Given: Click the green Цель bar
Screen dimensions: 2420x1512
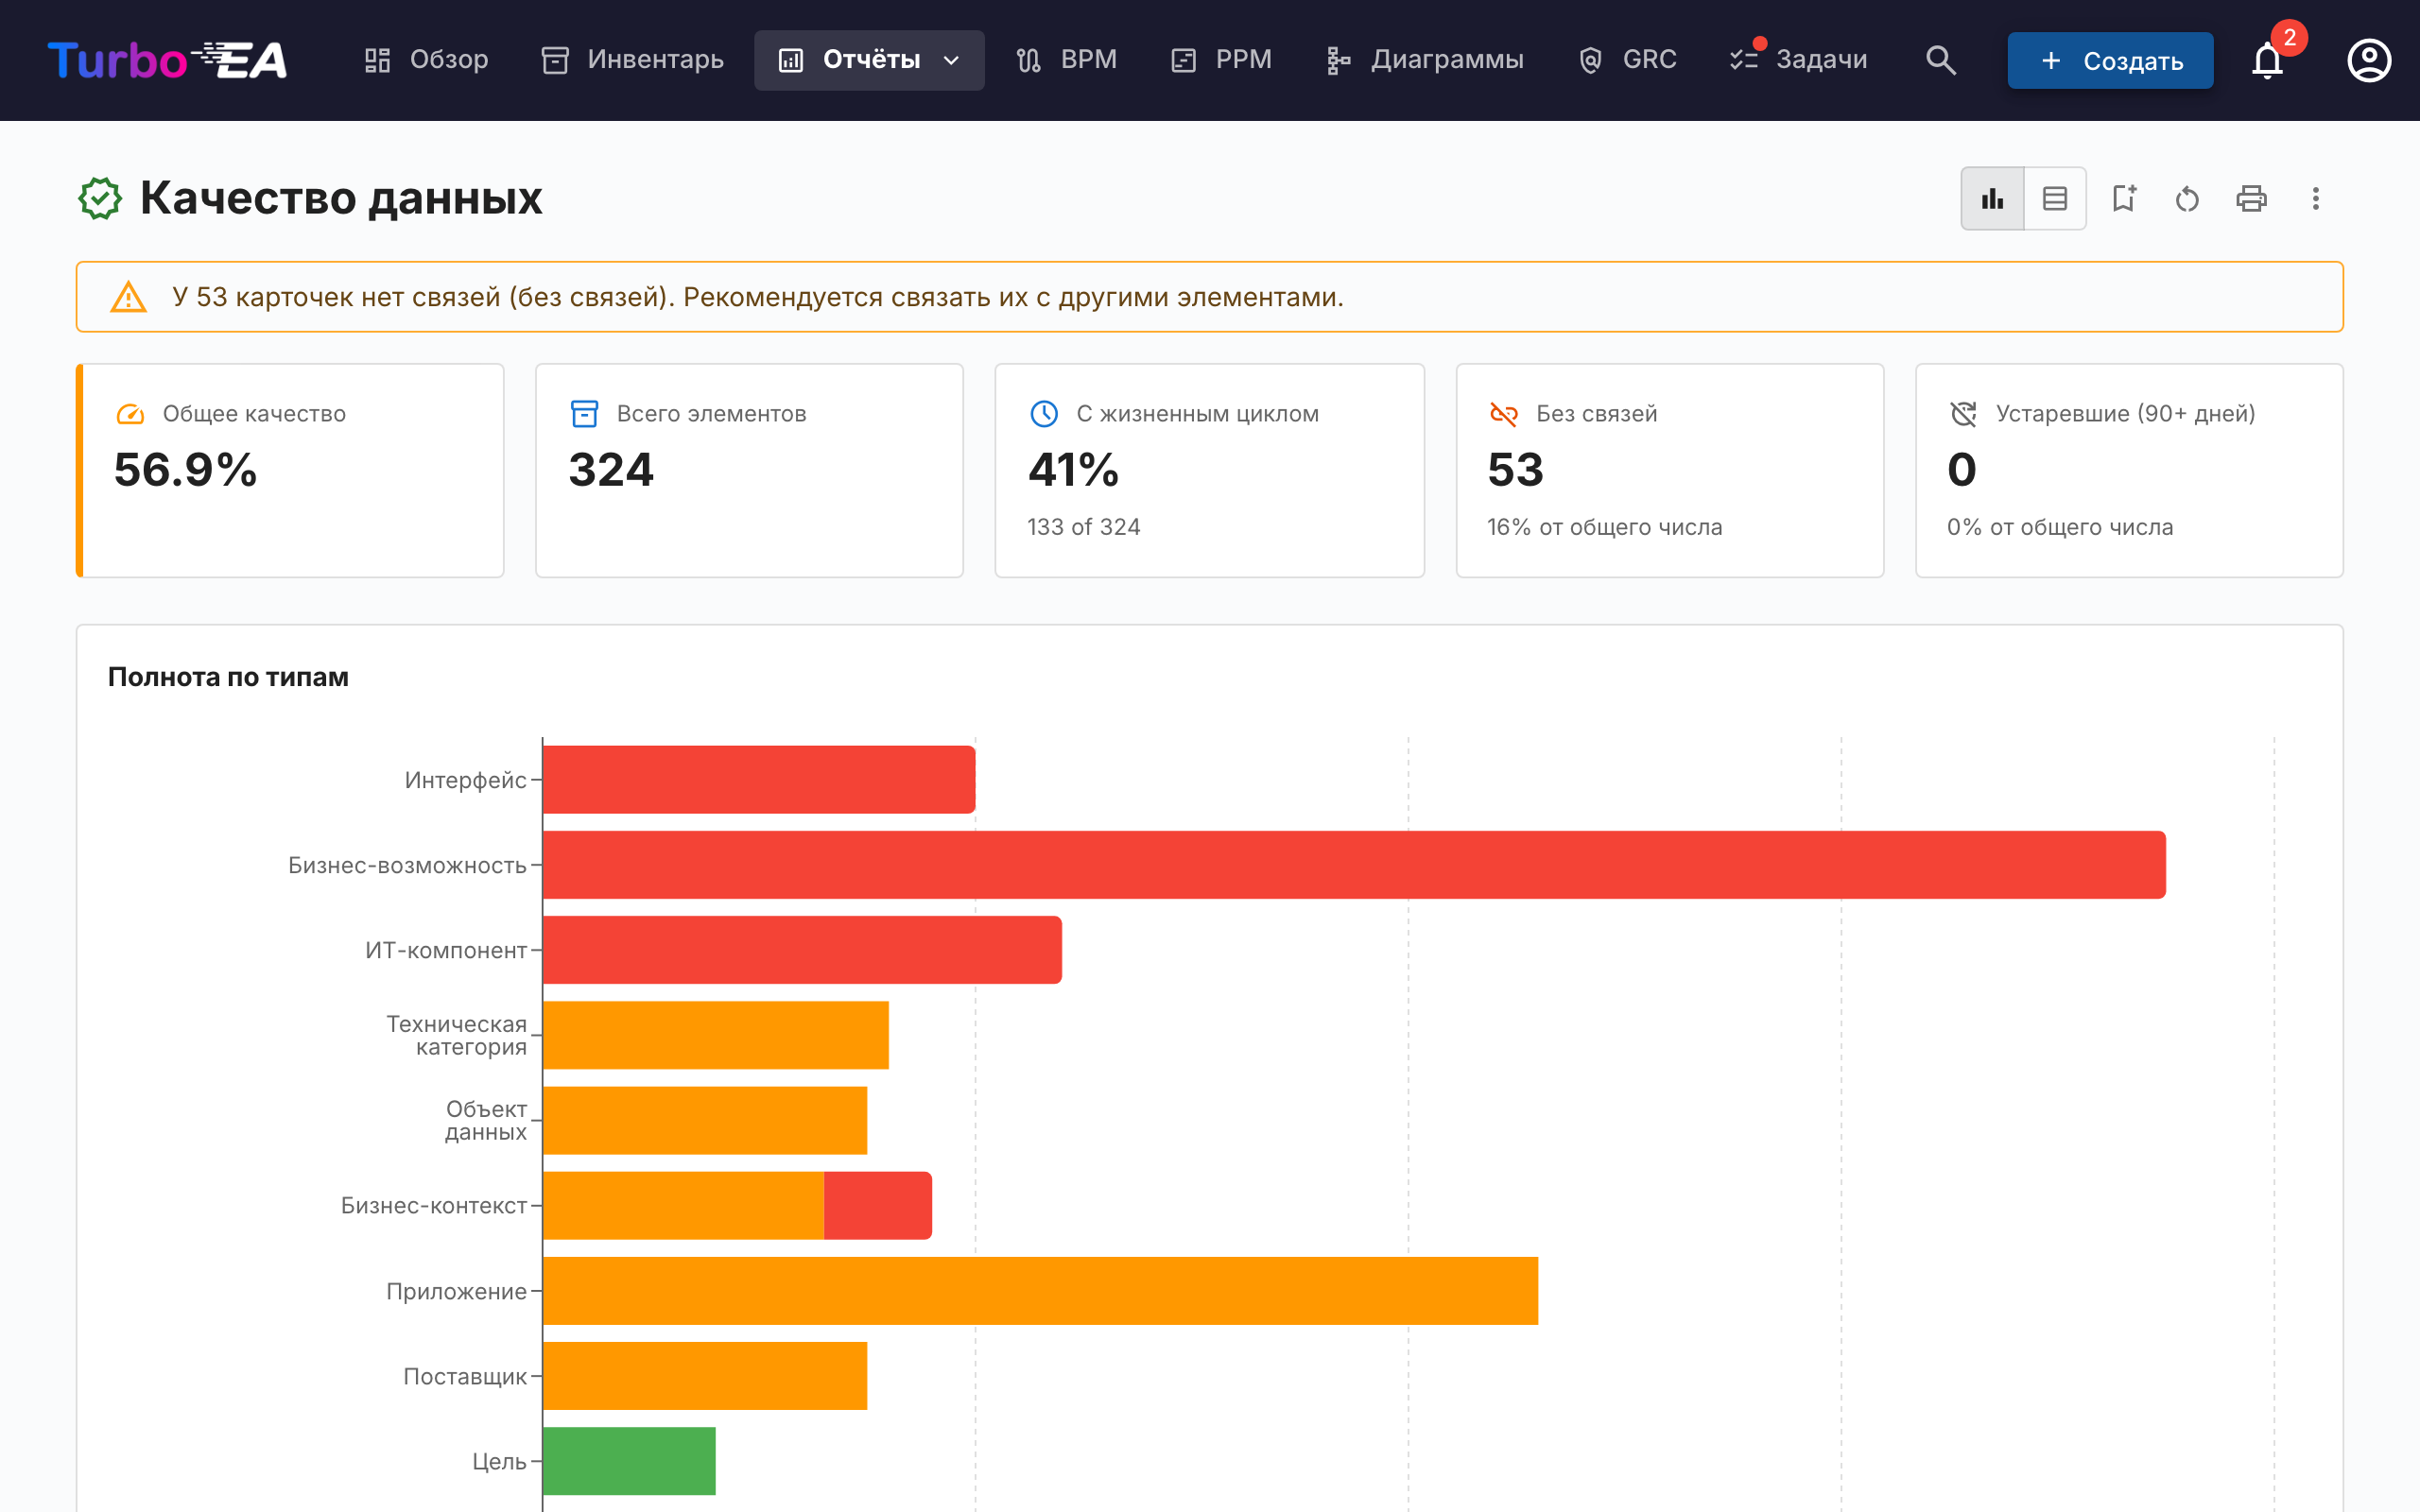Looking at the screenshot, I should (629, 1461).
